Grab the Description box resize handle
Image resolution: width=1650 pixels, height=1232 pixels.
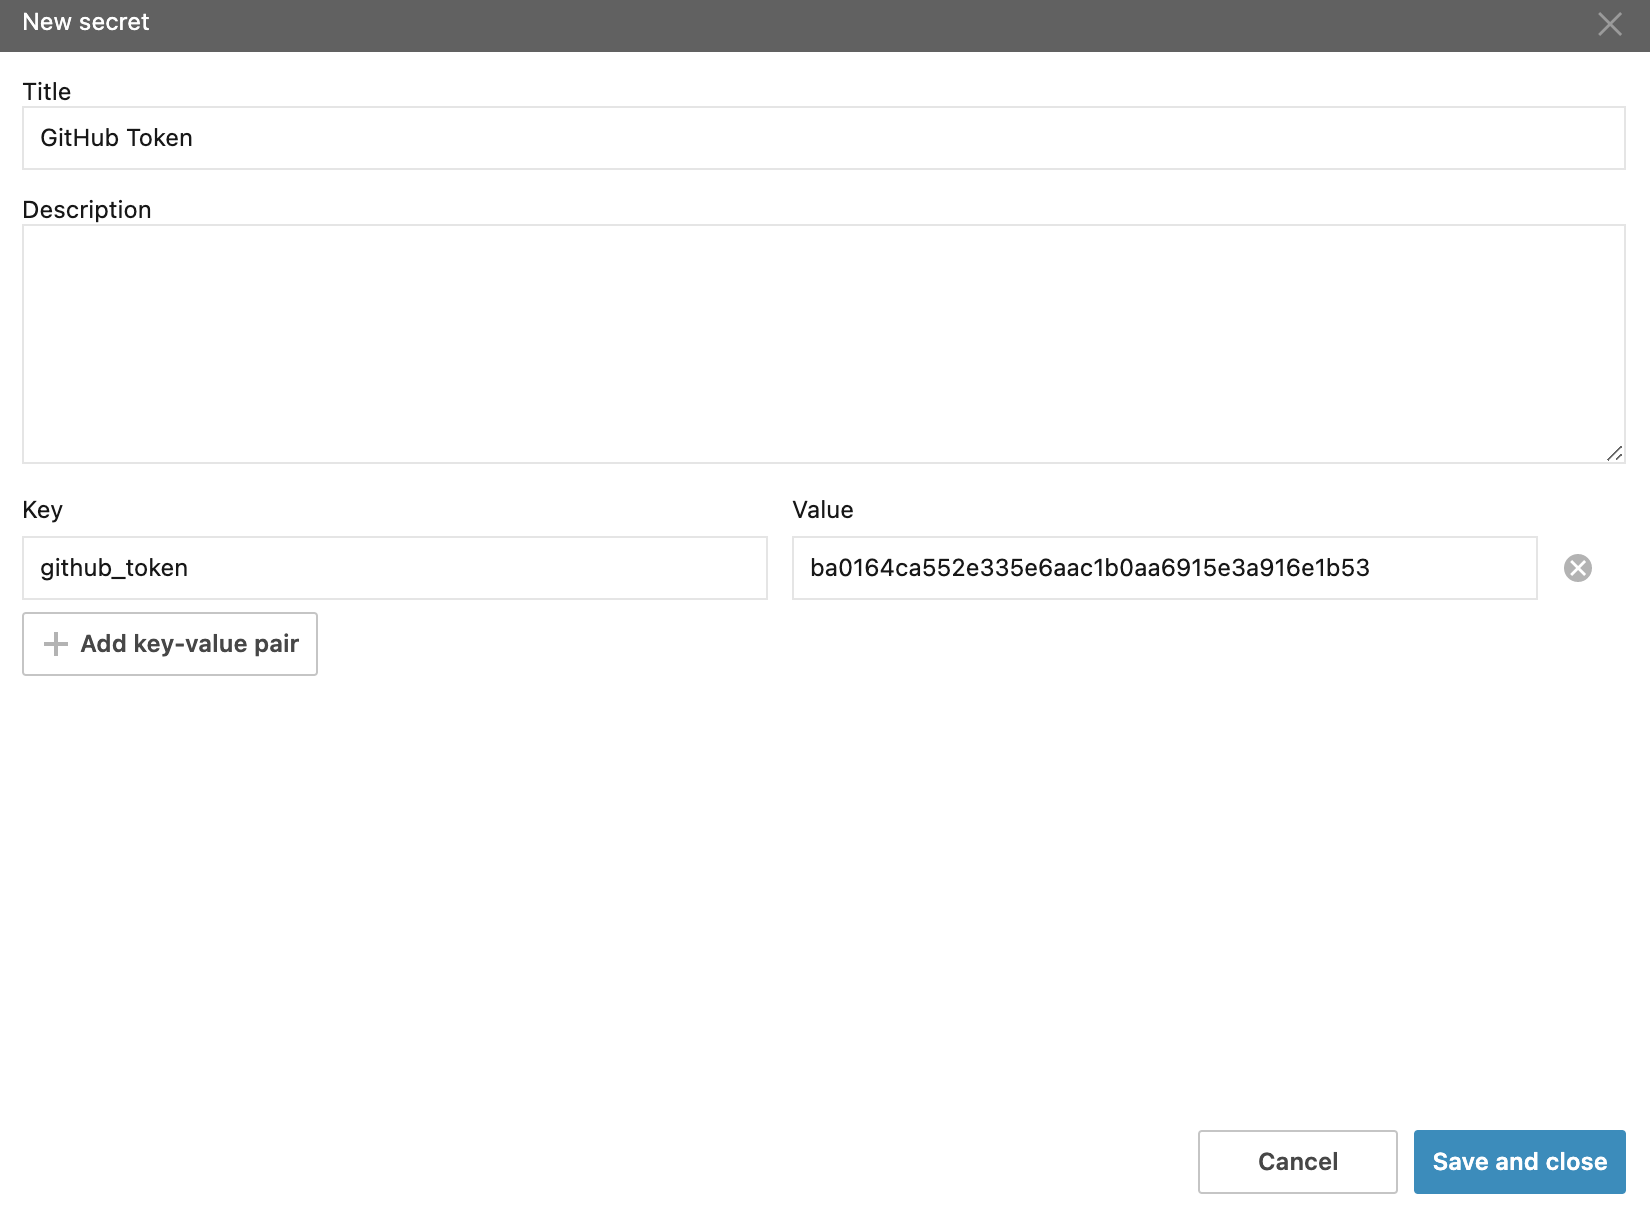(1614, 453)
